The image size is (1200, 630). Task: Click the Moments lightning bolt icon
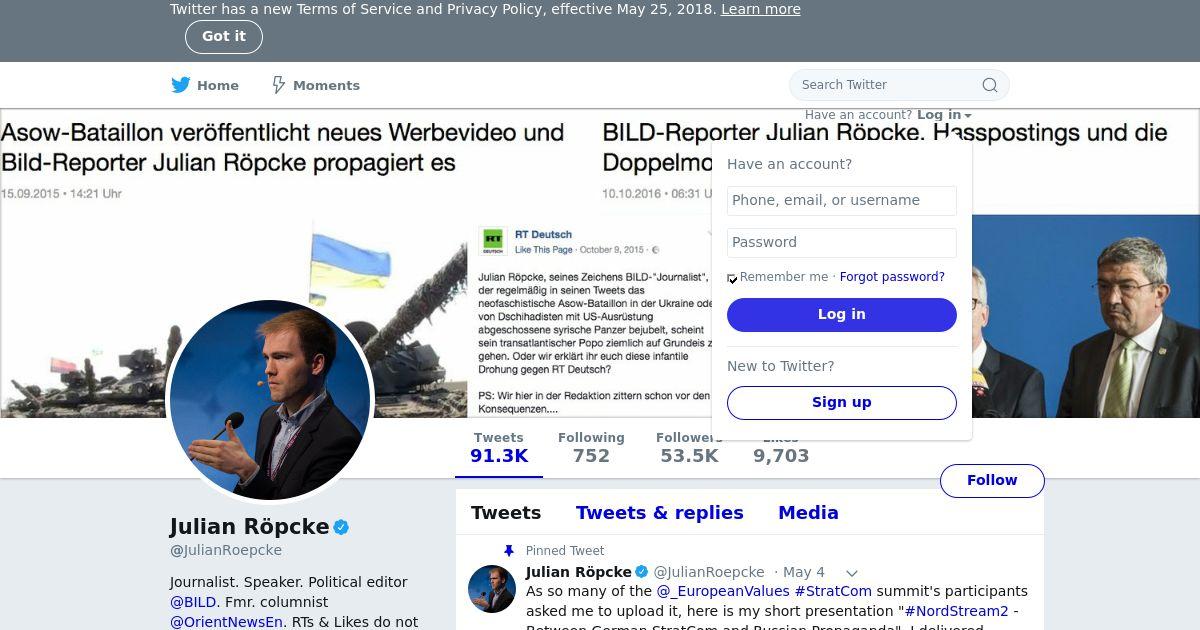(279, 85)
